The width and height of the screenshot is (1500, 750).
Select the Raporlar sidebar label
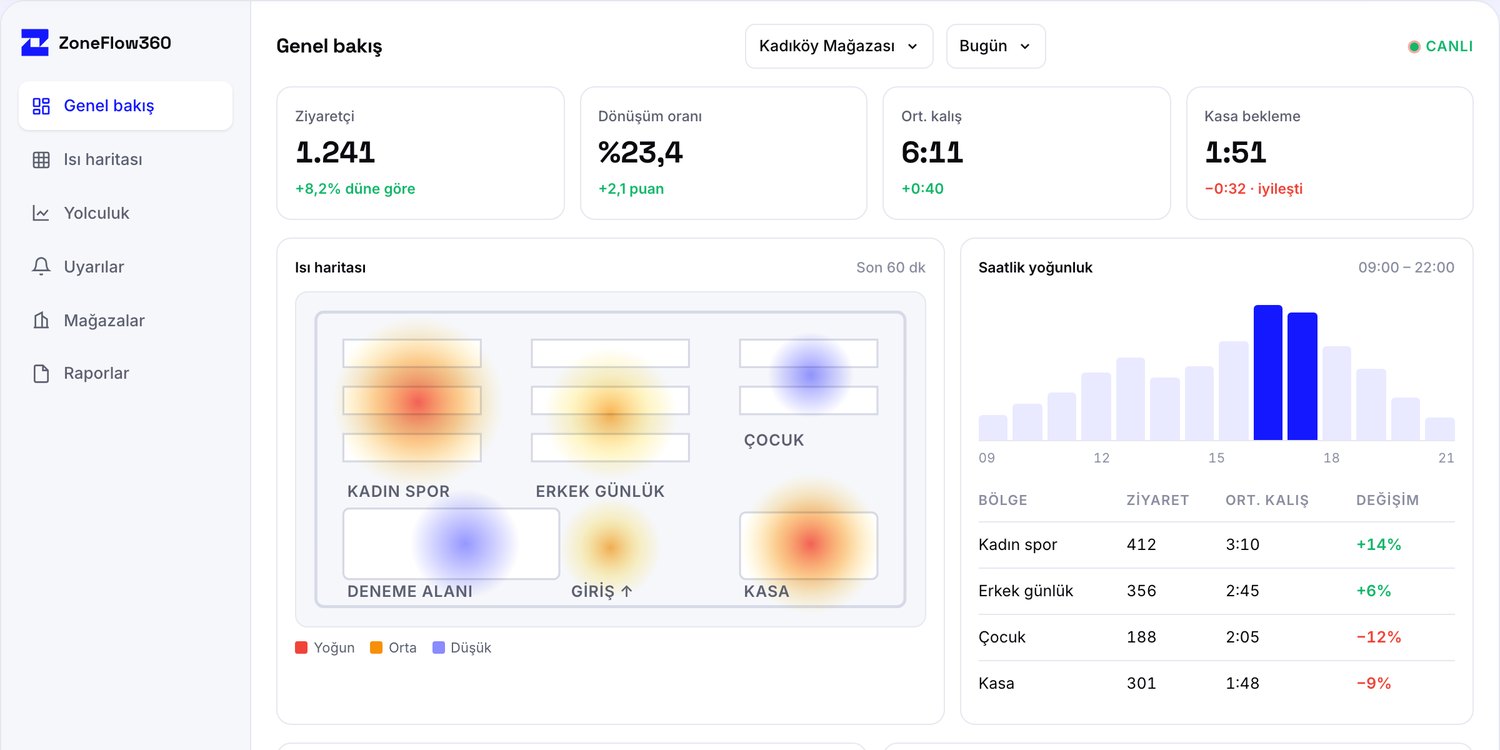tap(96, 373)
